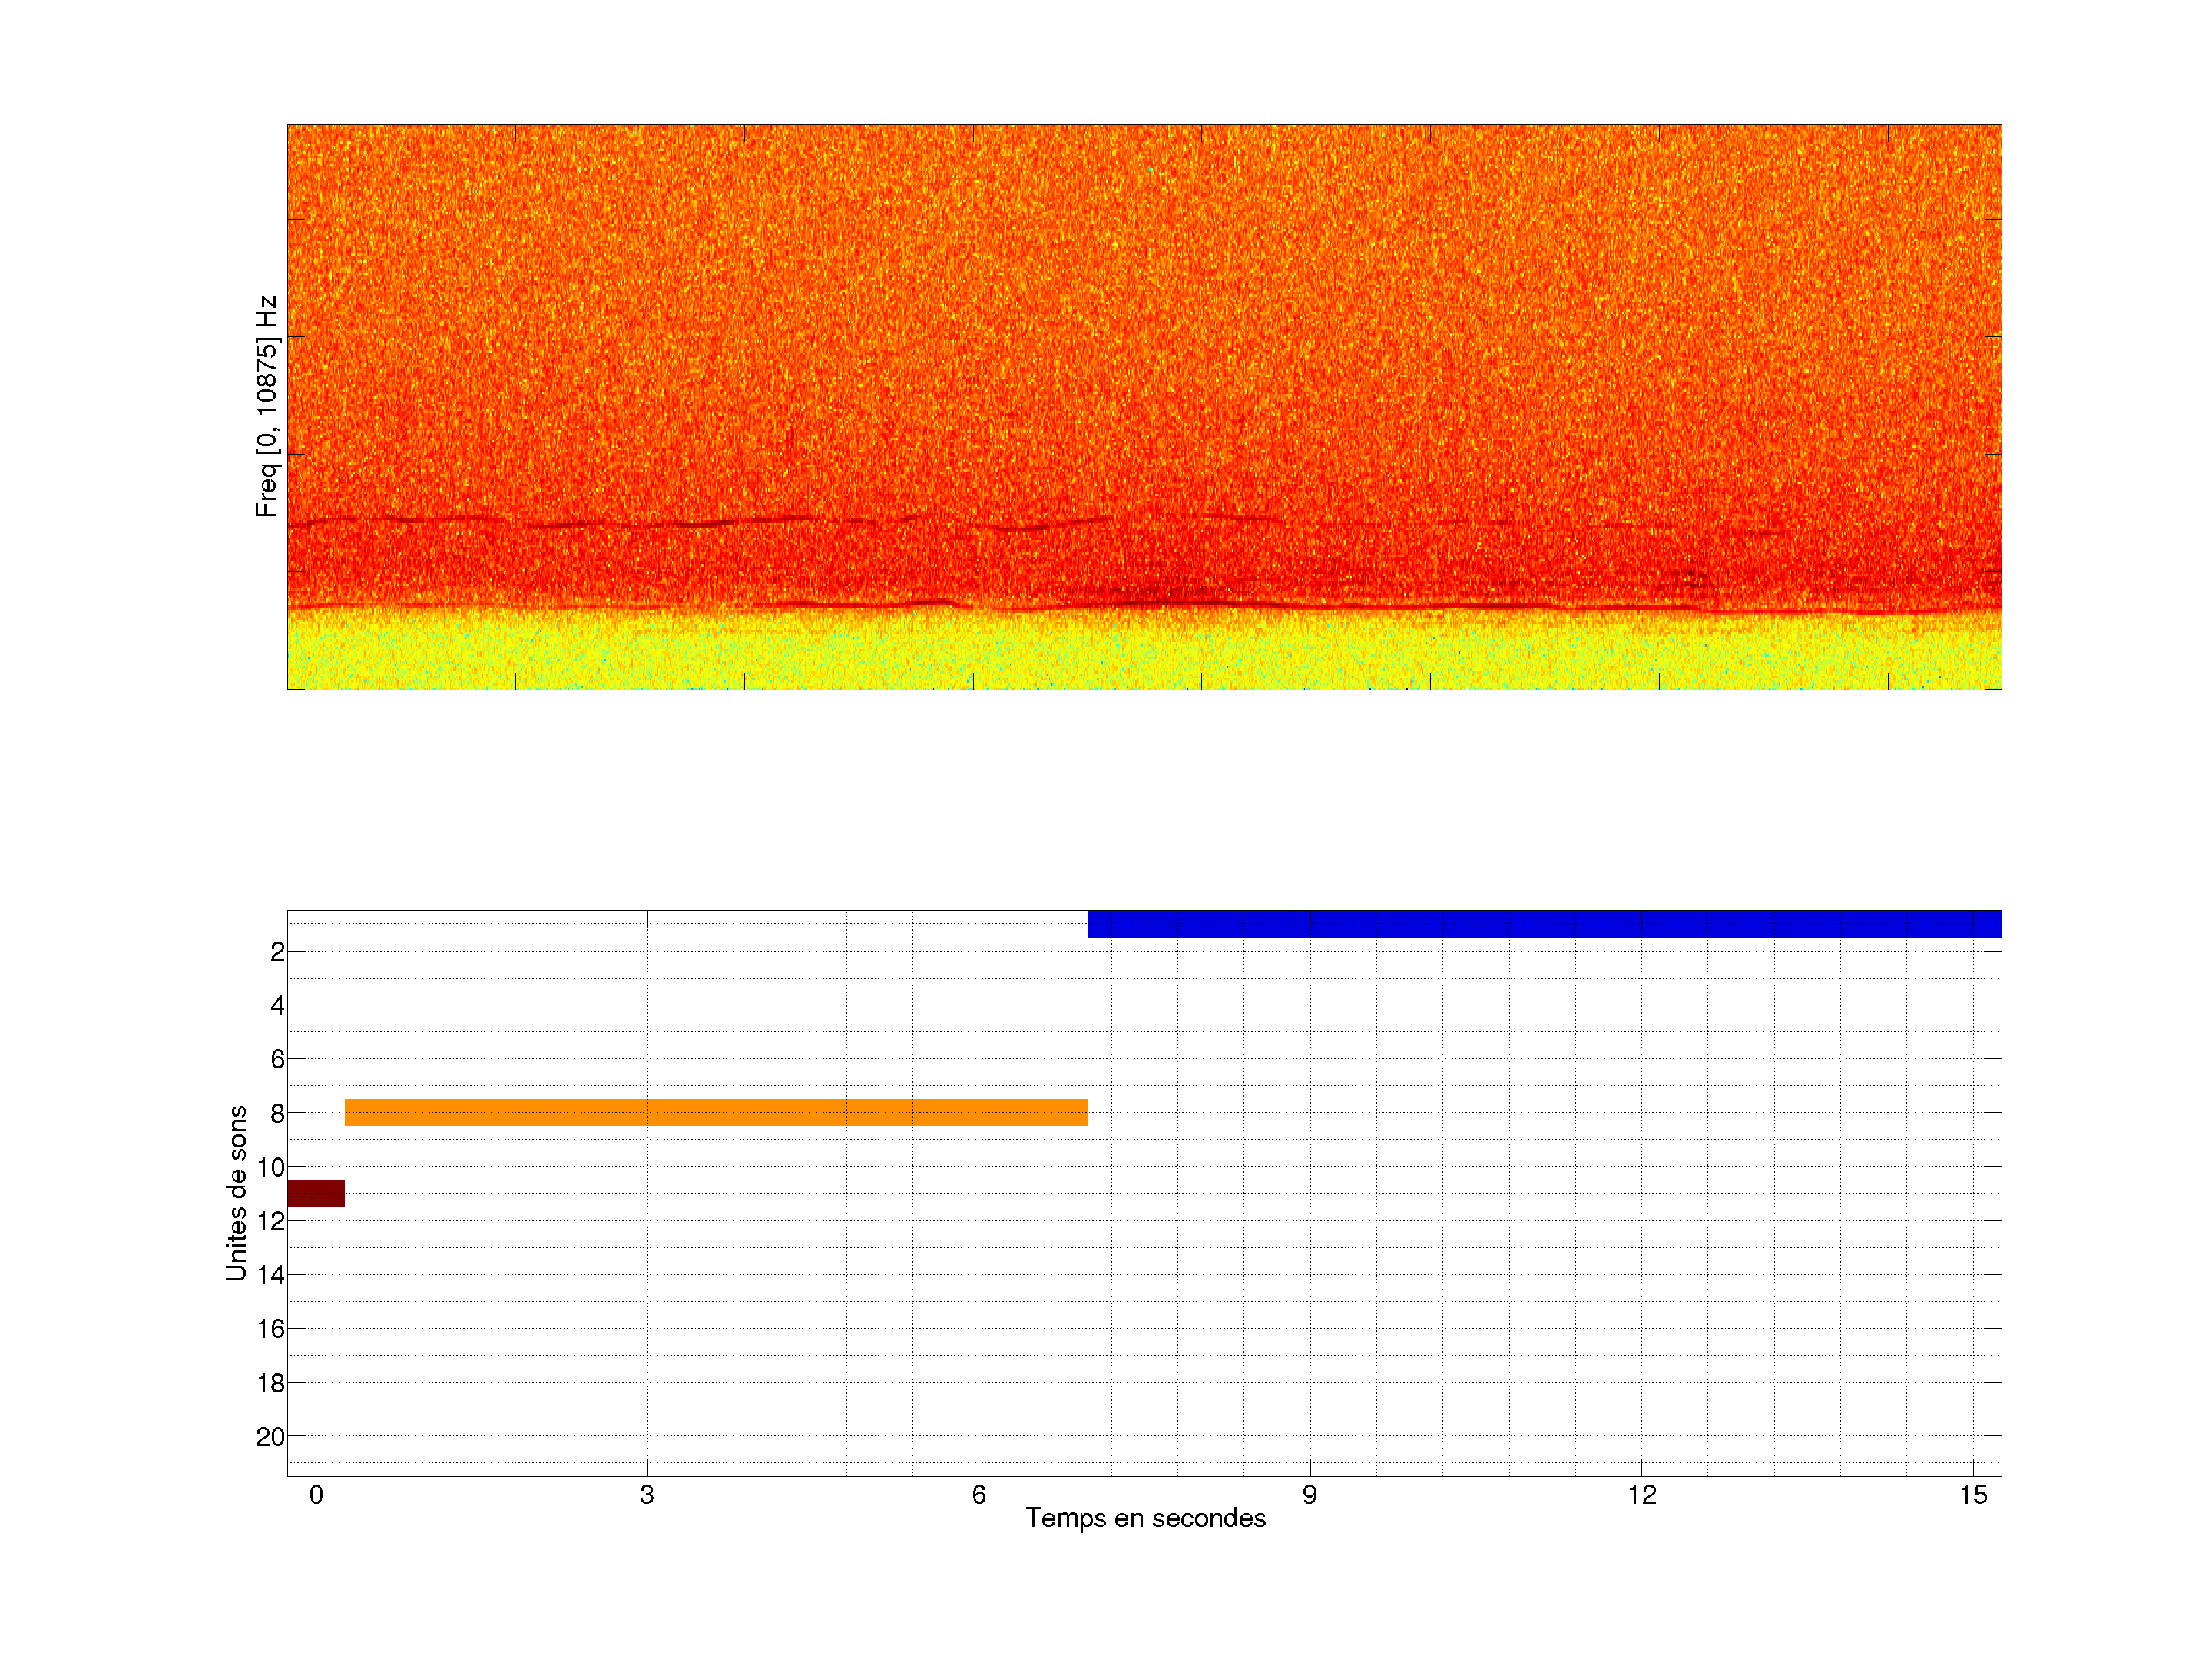Click x-axis tick label 15

pos(1972,1495)
